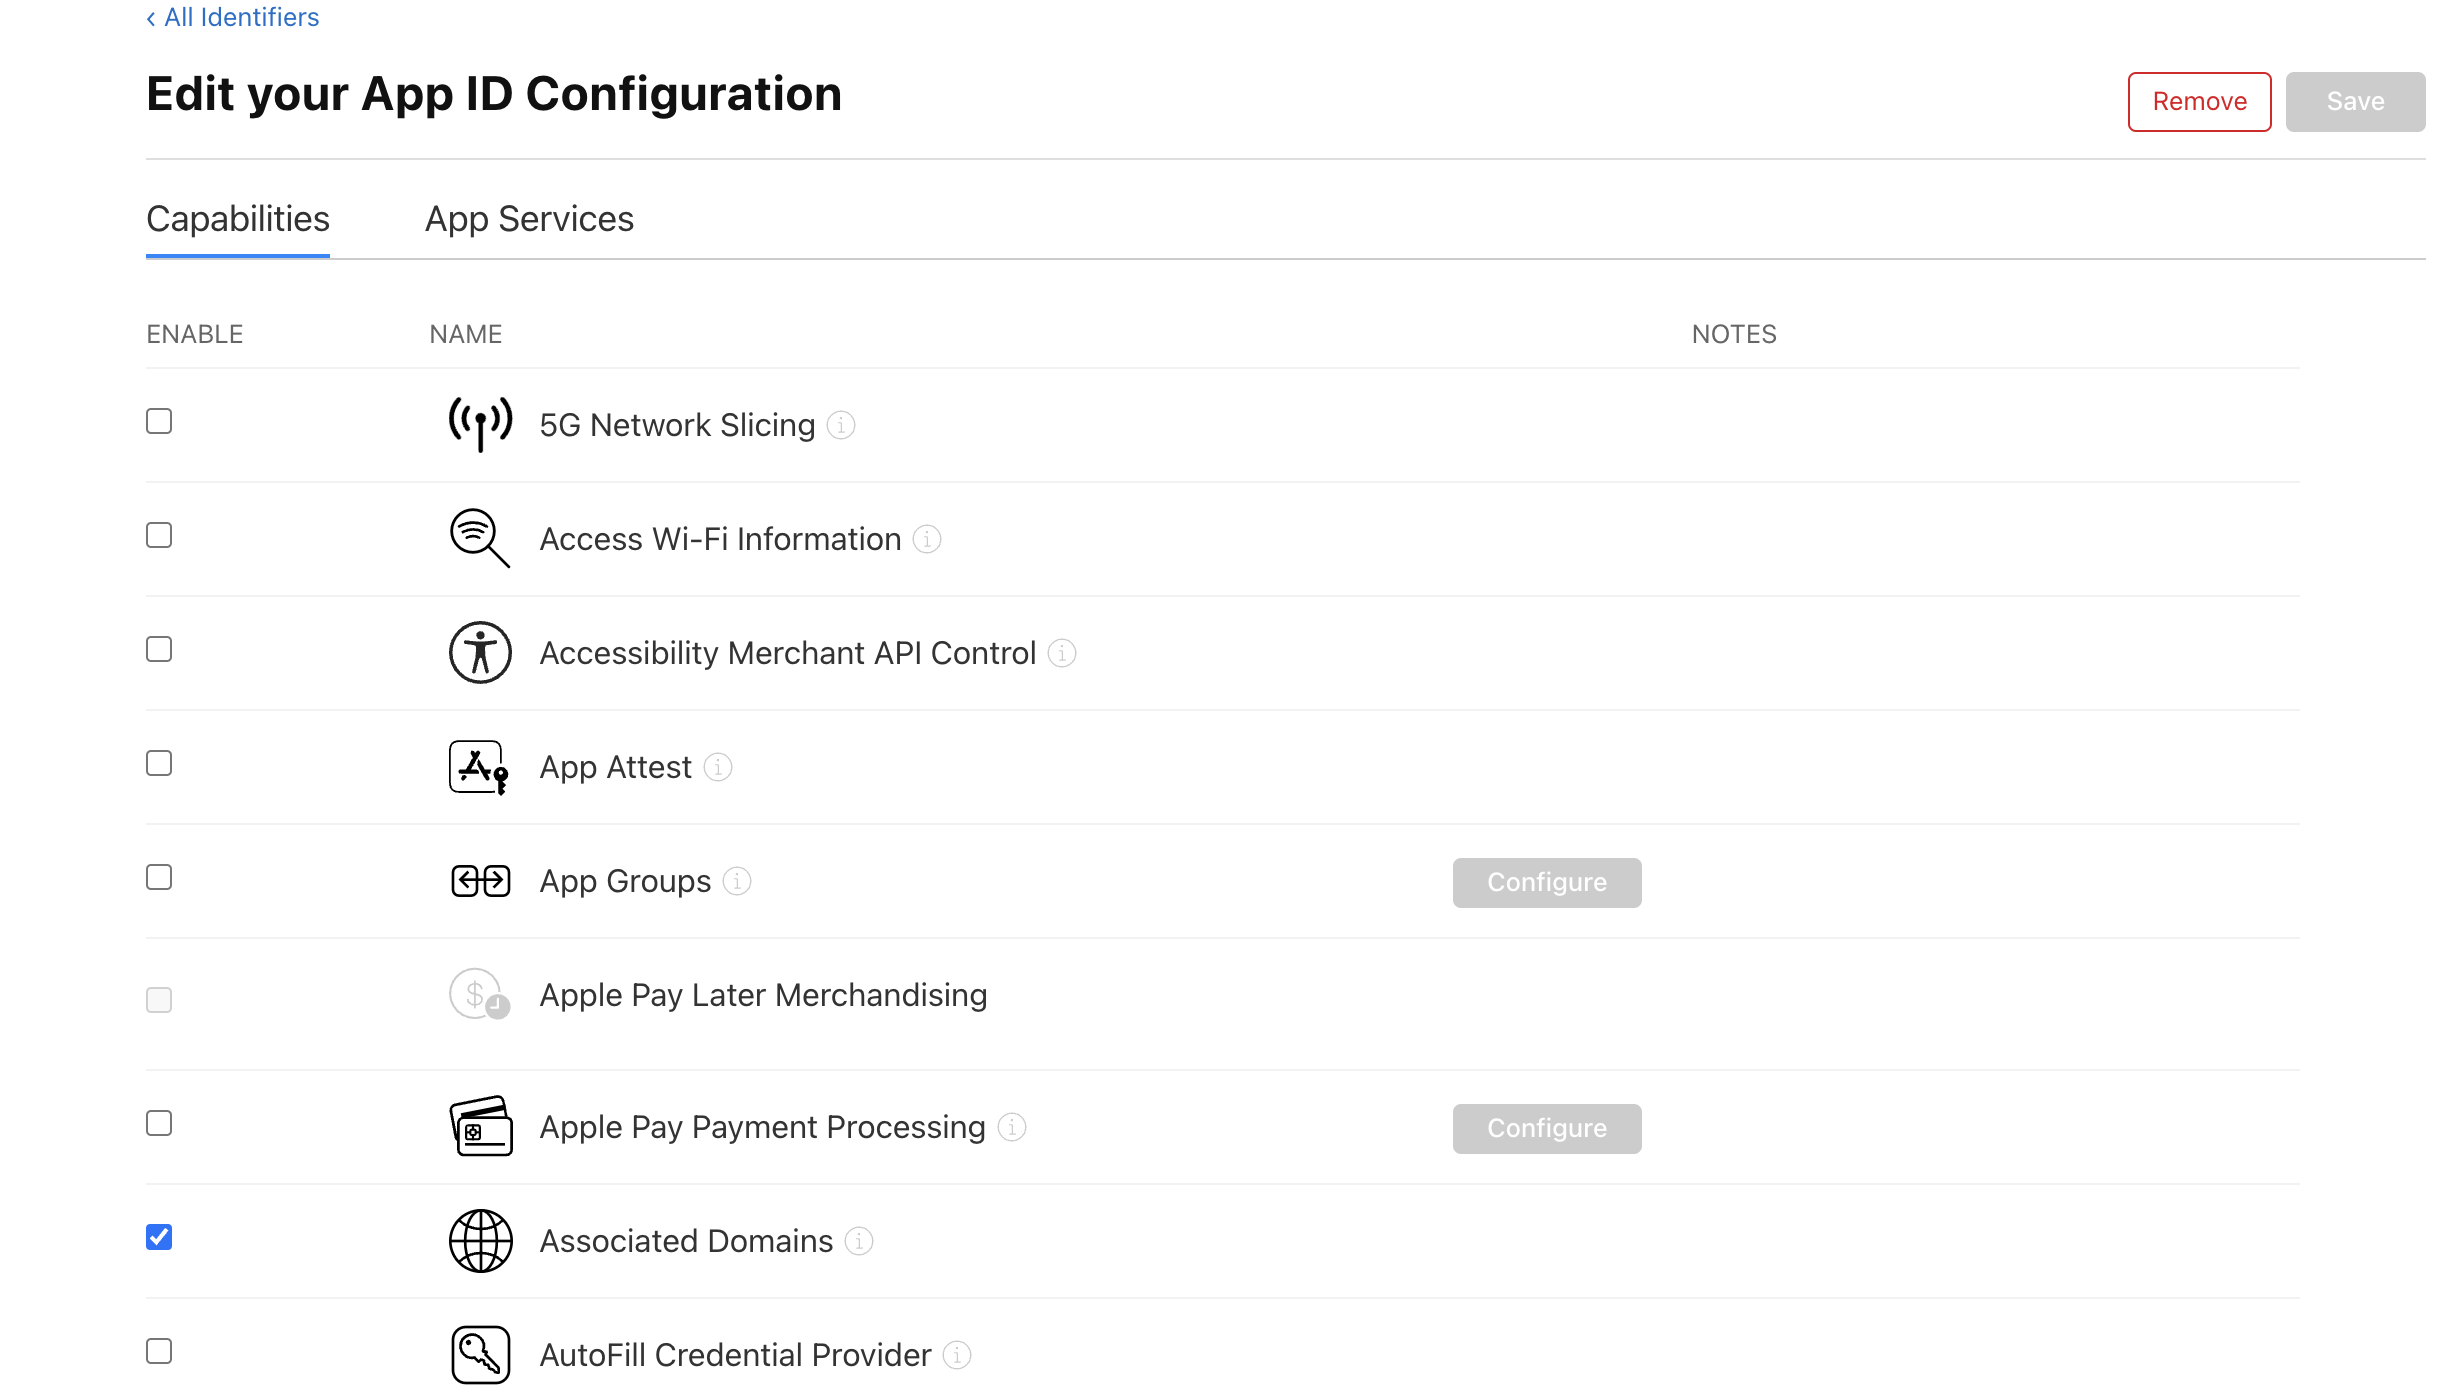Configure the App Groups capability
The image size is (2460, 1400).
[1546, 882]
